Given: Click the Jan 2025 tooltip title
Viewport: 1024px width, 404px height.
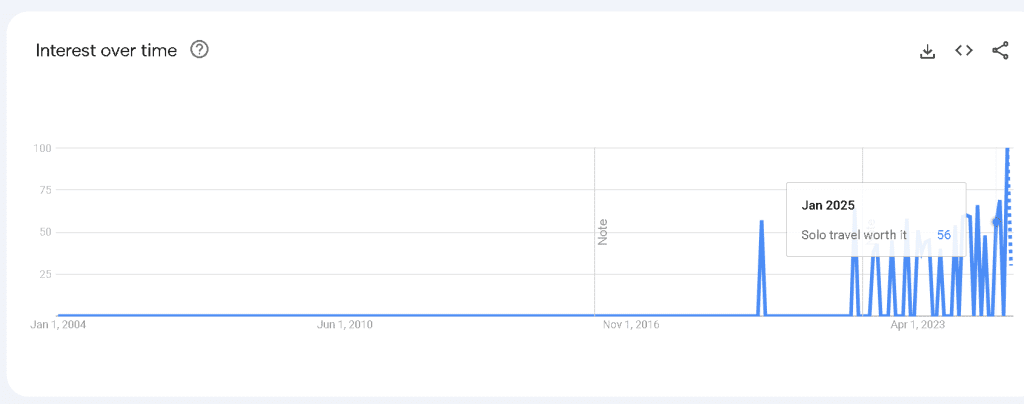Looking at the screenshot, I should (x=827, y=205).
